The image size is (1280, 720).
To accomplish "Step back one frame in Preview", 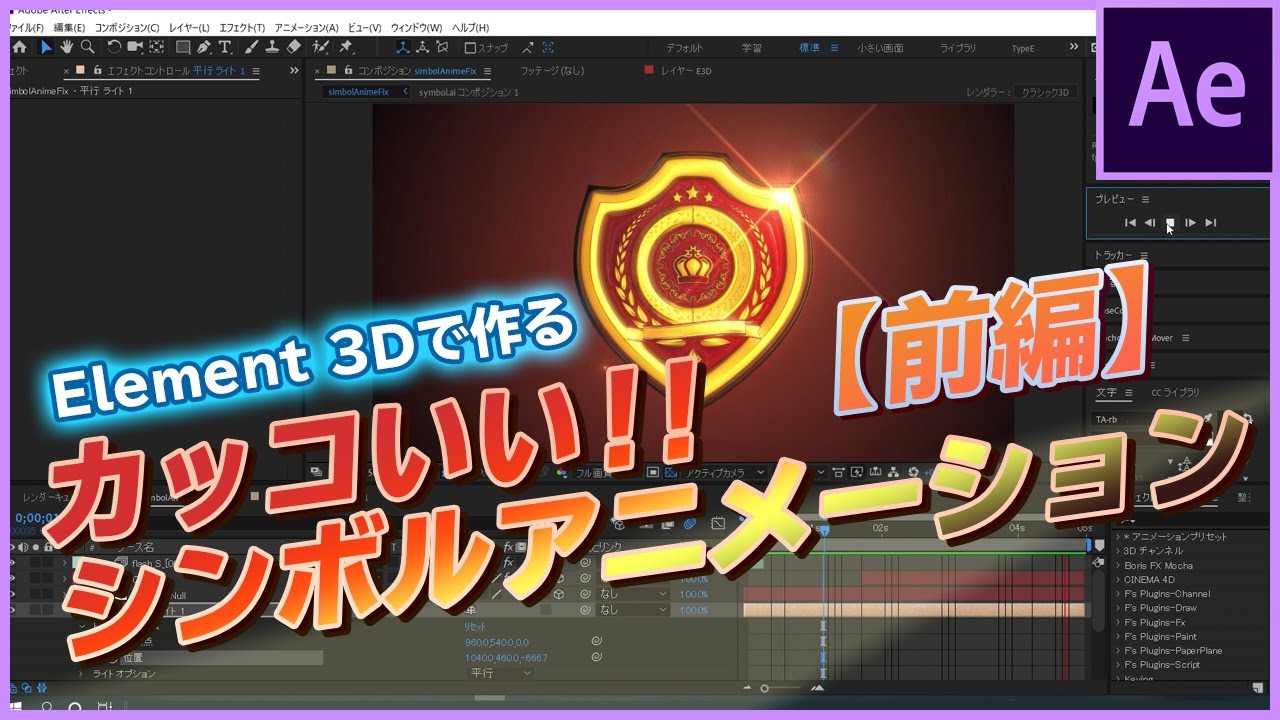I will tap(1150, 223).
